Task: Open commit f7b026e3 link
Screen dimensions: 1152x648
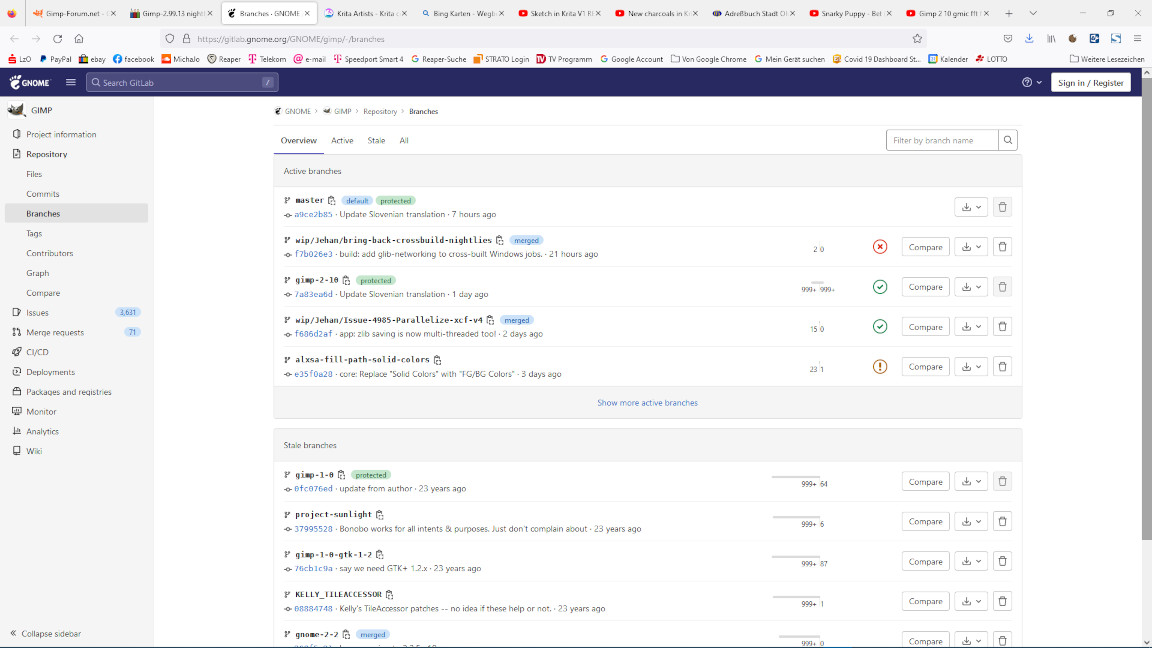Action: pyautogui.click(x=313, y=254)
